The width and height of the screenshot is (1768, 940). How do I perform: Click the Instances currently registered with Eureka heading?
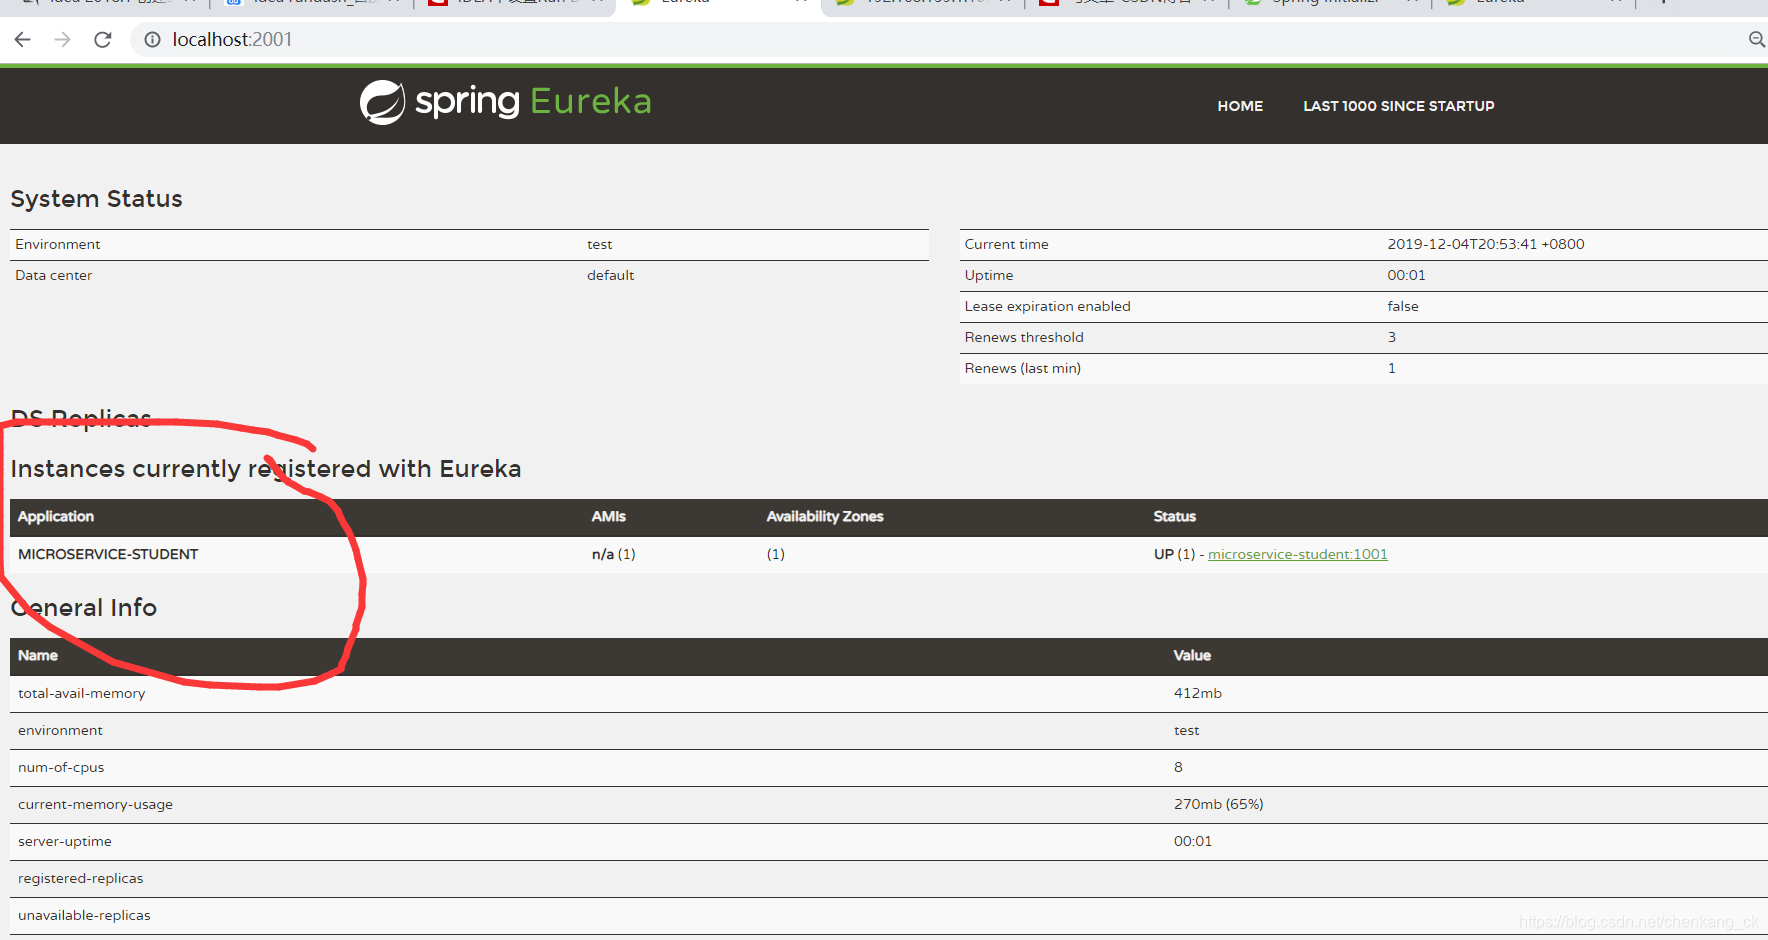[266, 469]
